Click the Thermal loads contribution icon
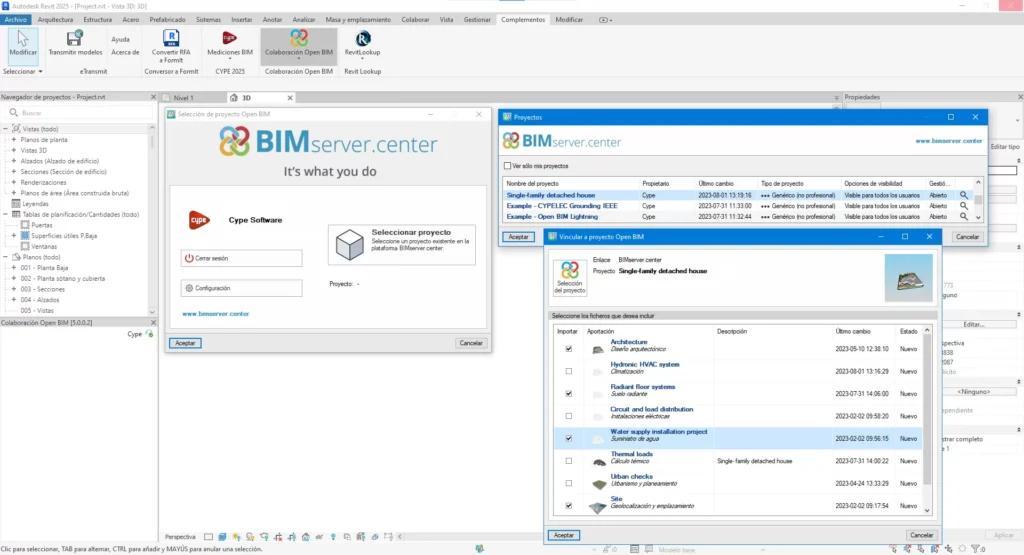 (x=599, y=462)
